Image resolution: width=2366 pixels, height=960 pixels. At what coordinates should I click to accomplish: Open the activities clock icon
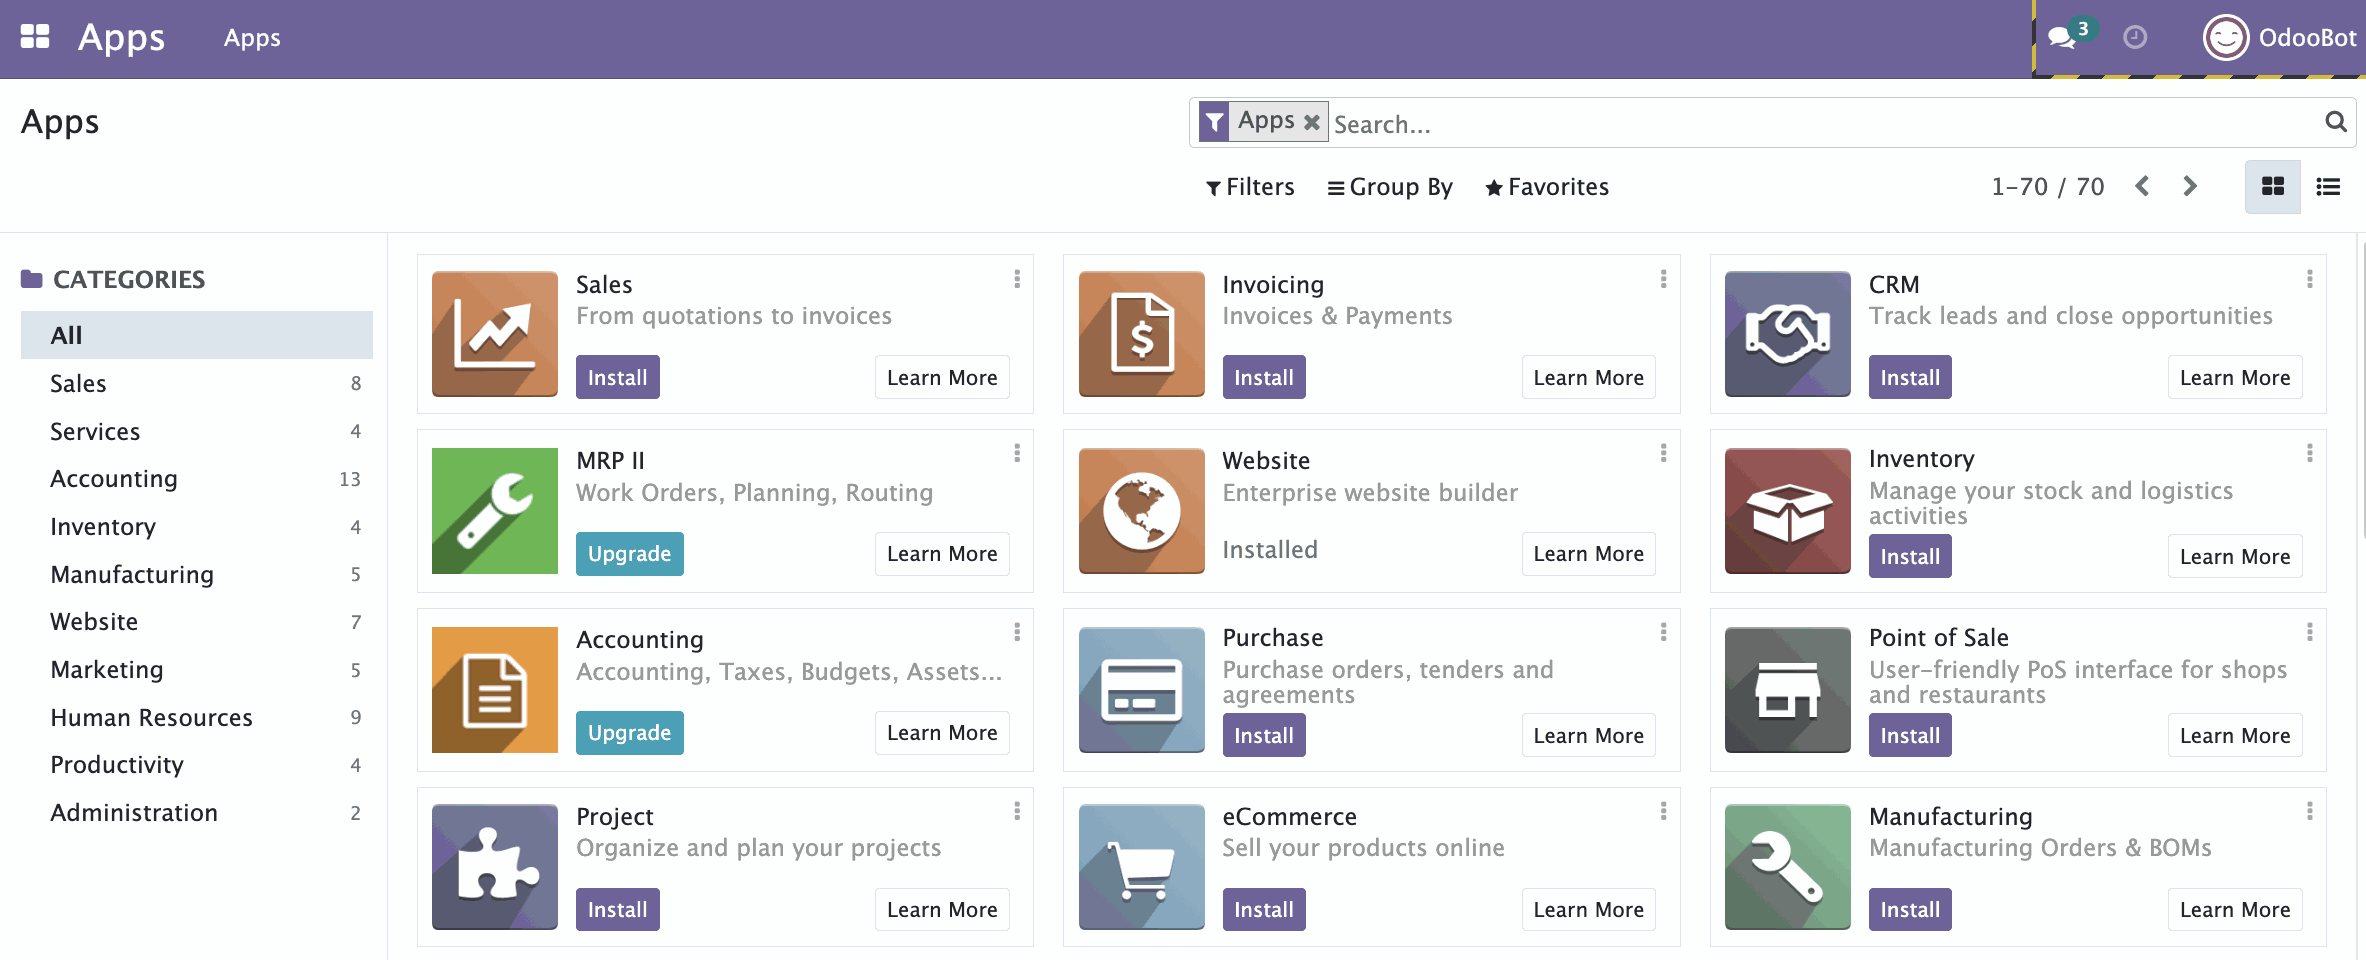point(2135,37)
